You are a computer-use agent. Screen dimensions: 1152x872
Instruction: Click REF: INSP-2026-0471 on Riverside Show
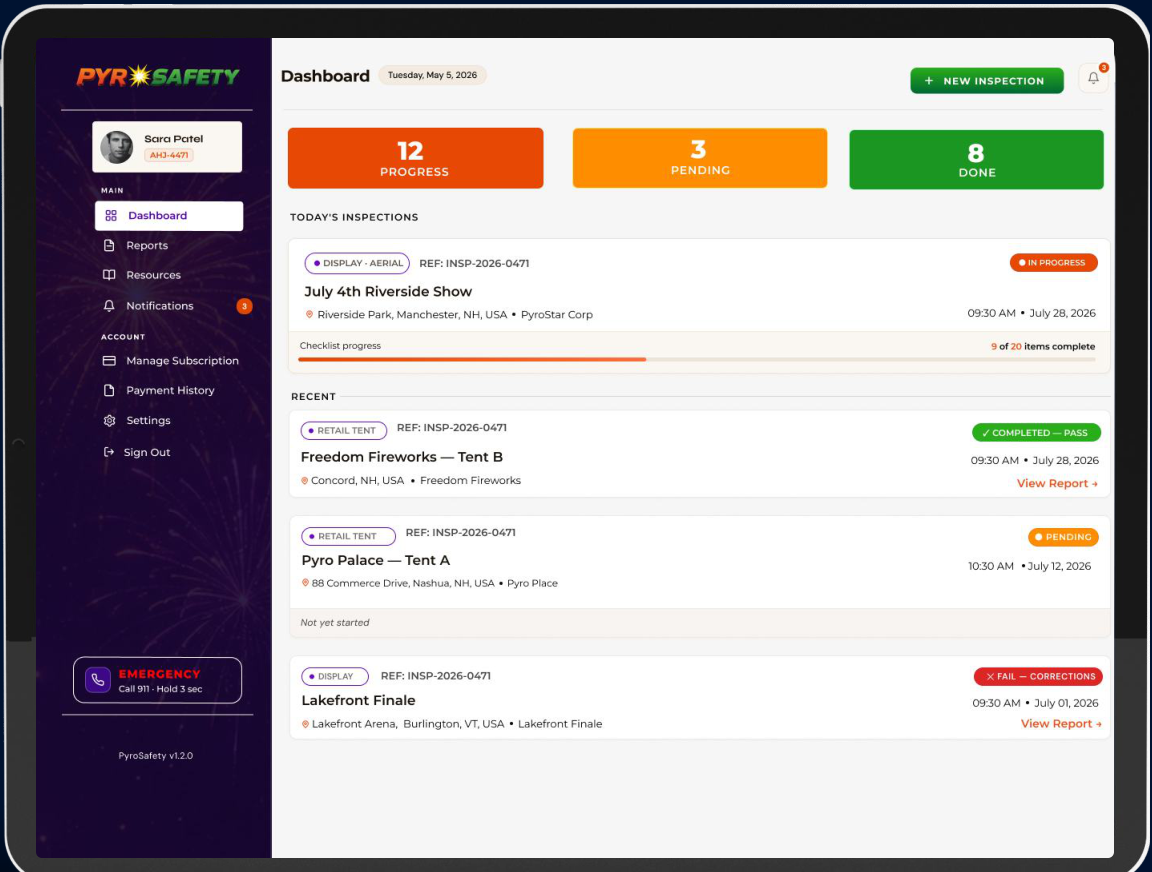[474, 263]
